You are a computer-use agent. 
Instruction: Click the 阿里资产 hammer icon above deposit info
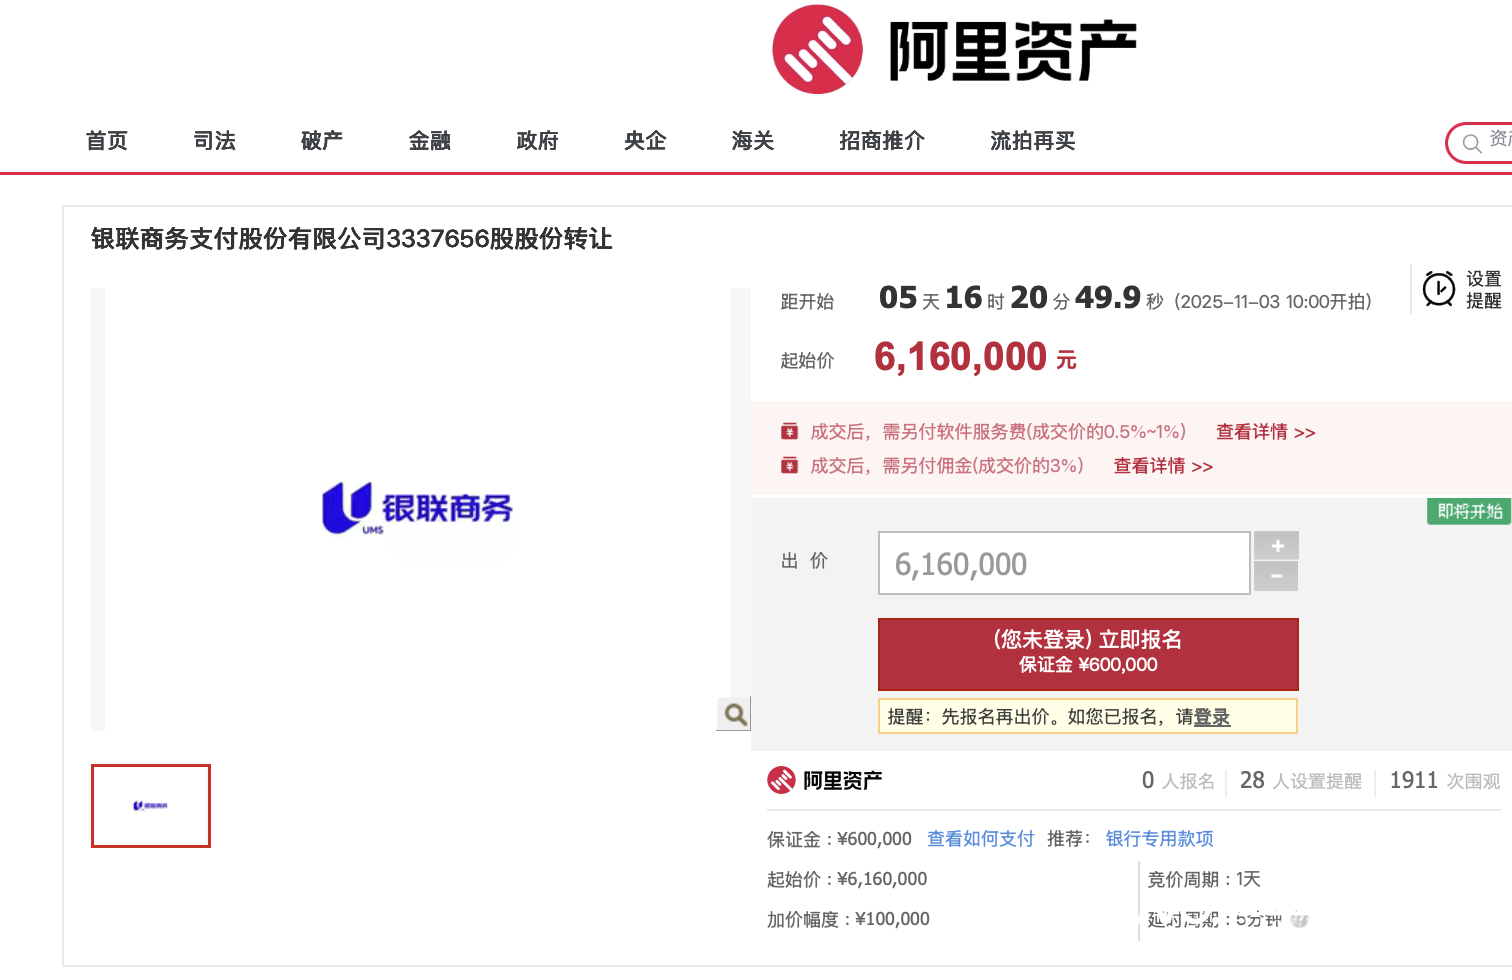pyautogui.click(x=779, y=780)
